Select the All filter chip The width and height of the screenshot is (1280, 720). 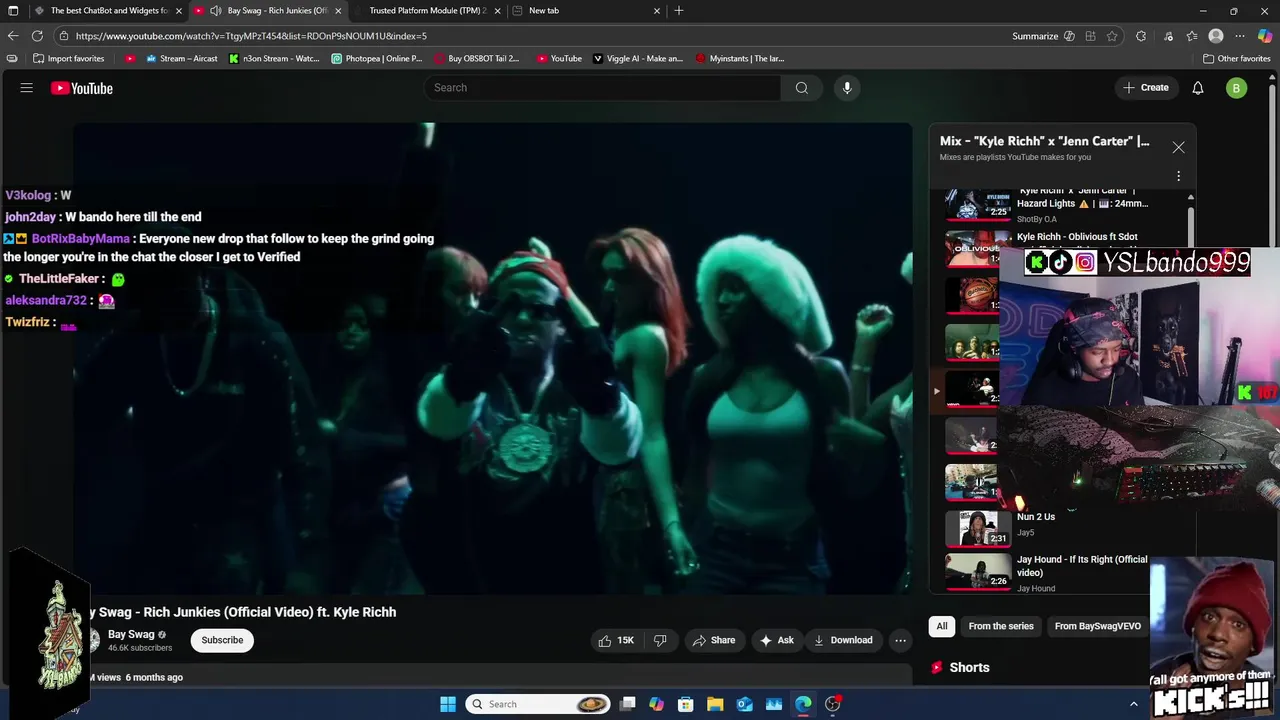tap(942, 626)
